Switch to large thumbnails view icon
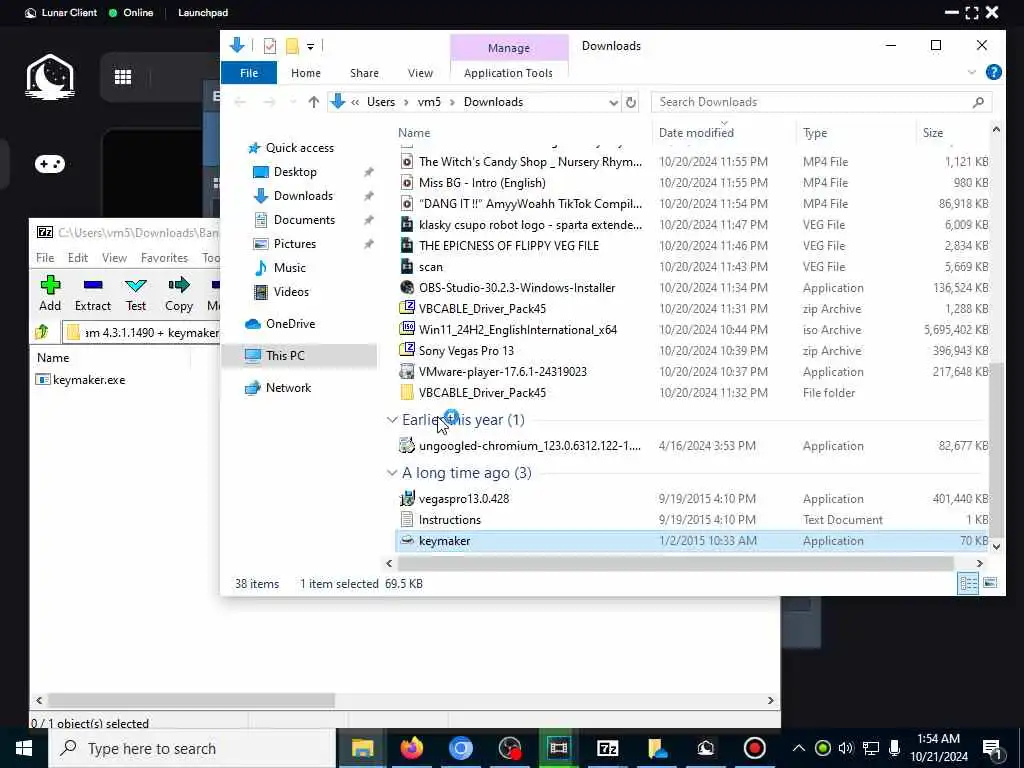Viewport: 1024px width, 768px height. click(x=990, y=583)
